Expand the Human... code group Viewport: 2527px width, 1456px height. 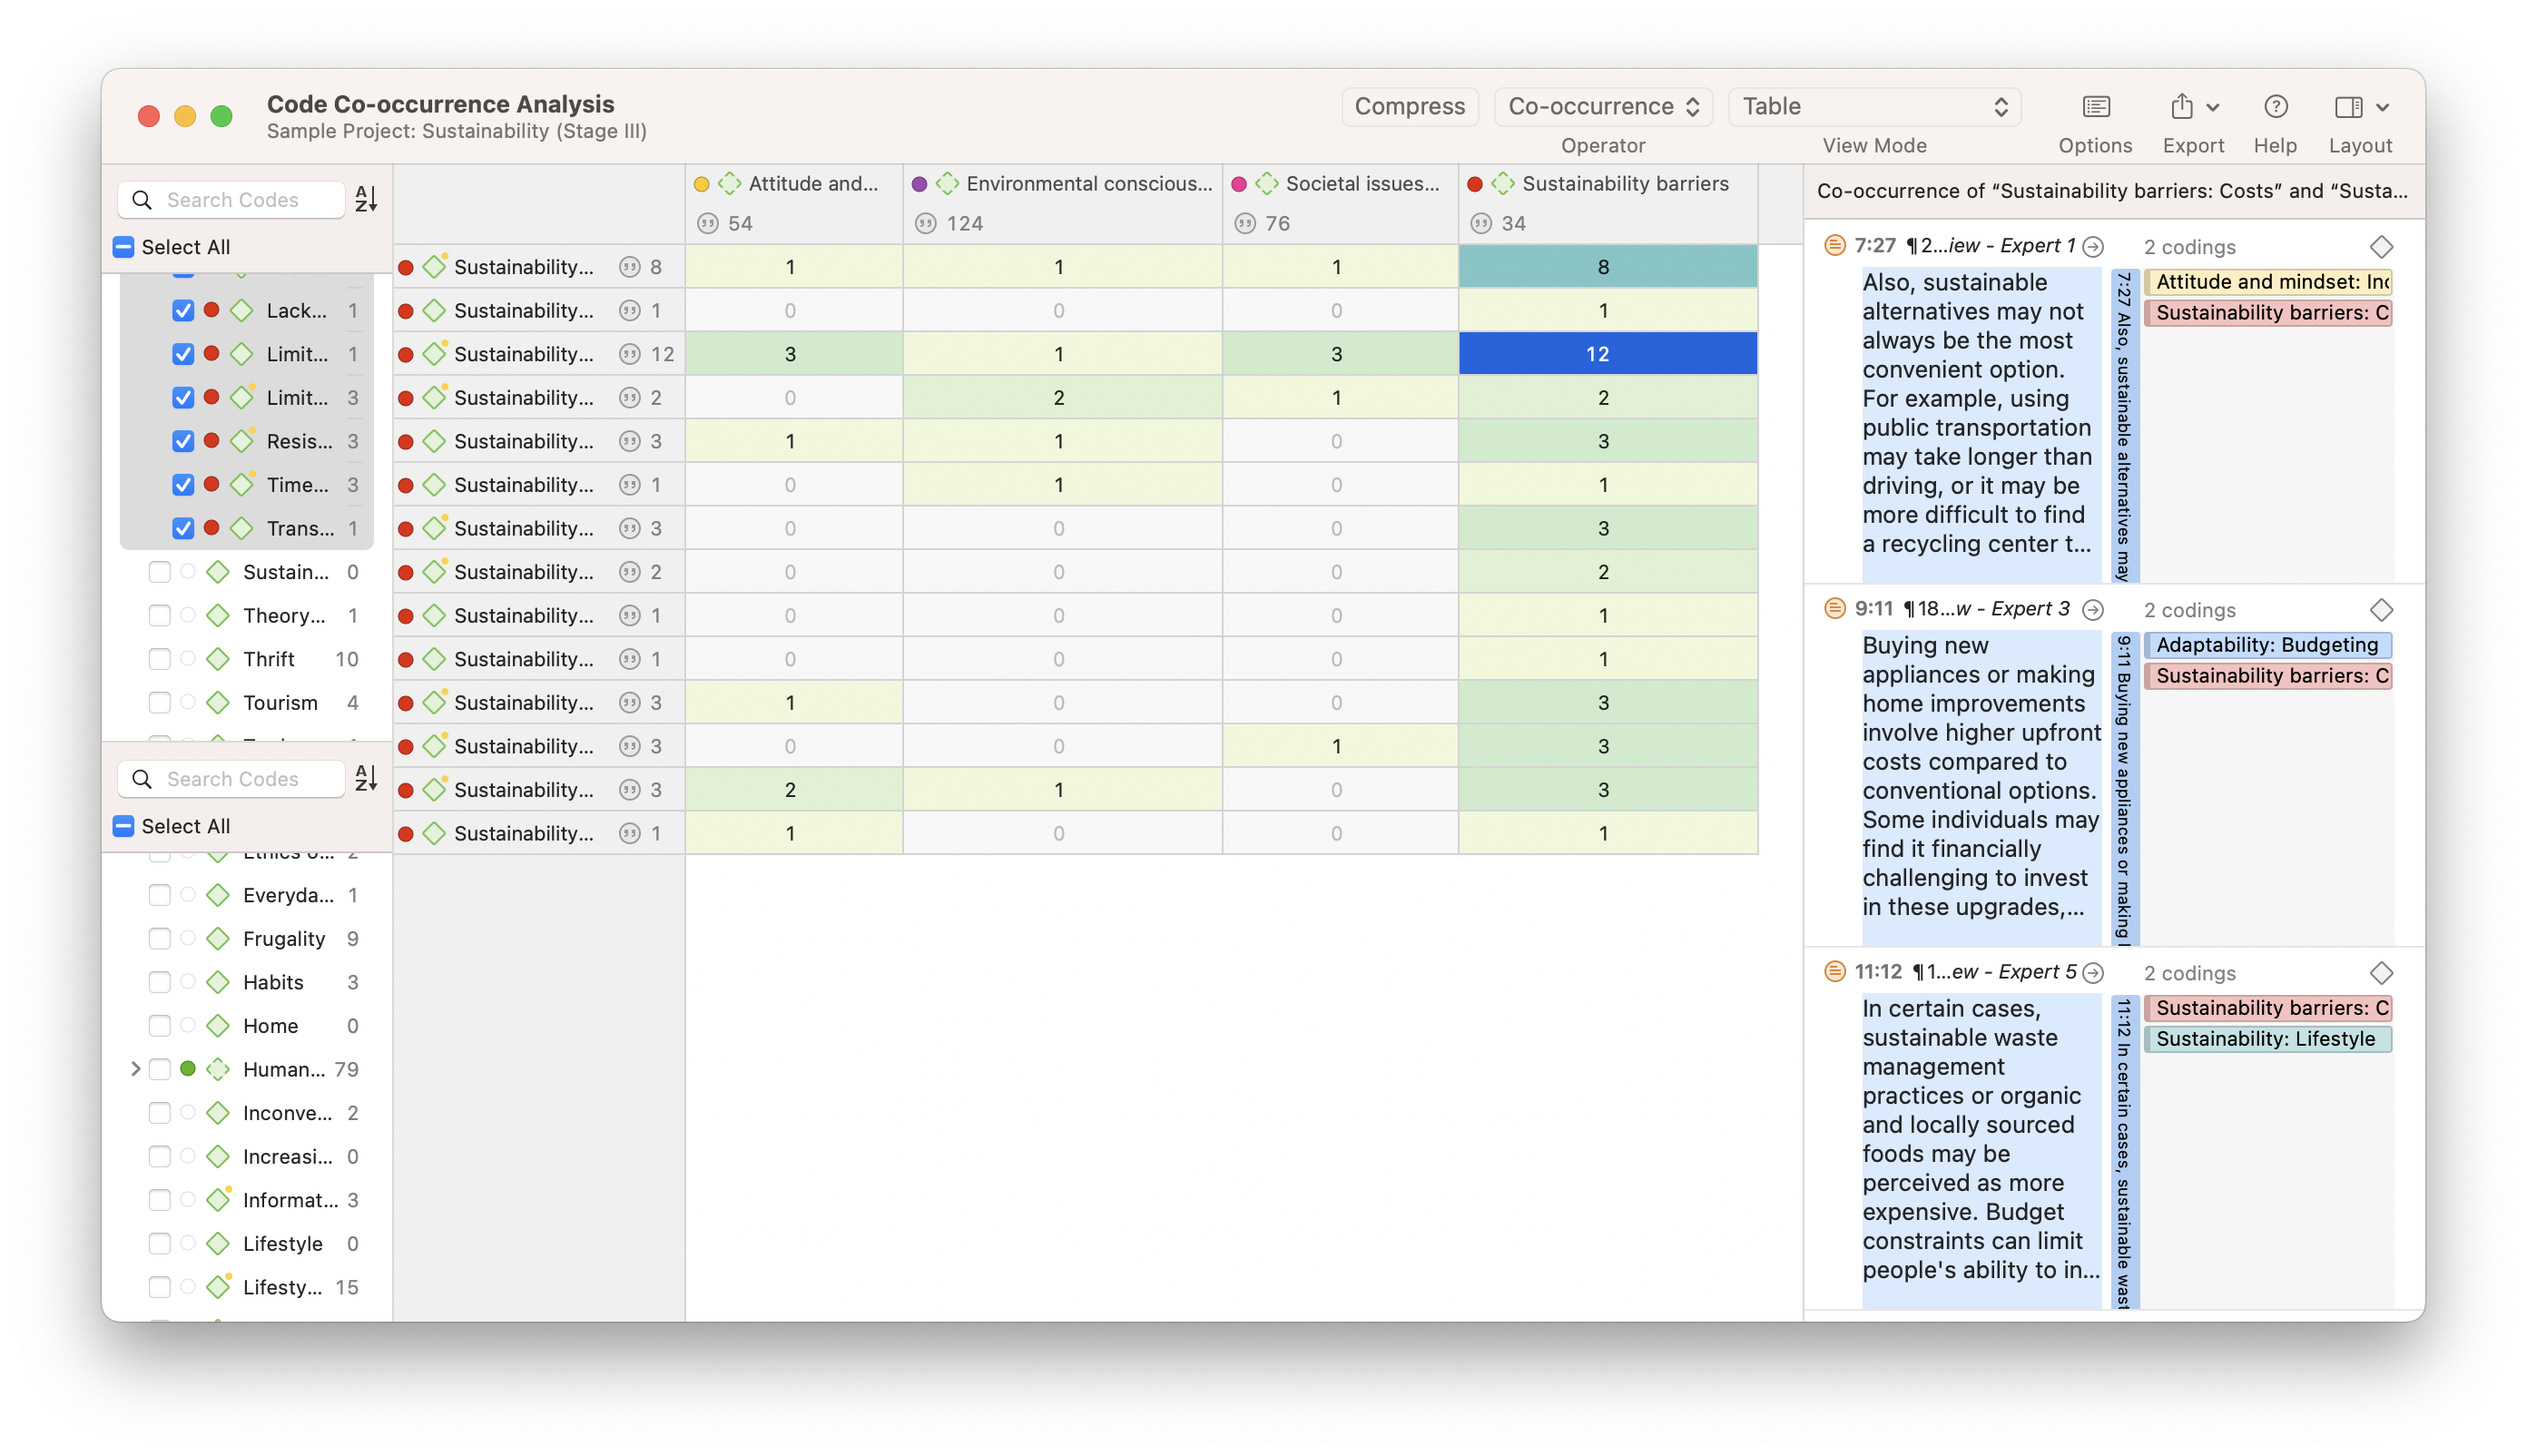click(135, 1069)
